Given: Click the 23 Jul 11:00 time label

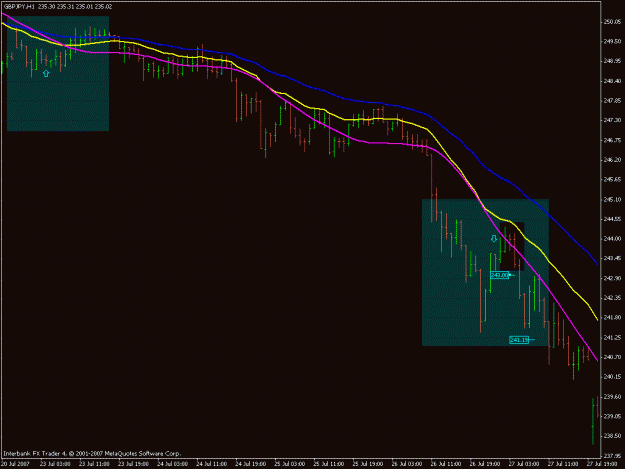Looking at the screenshot, I should point(94,464).
